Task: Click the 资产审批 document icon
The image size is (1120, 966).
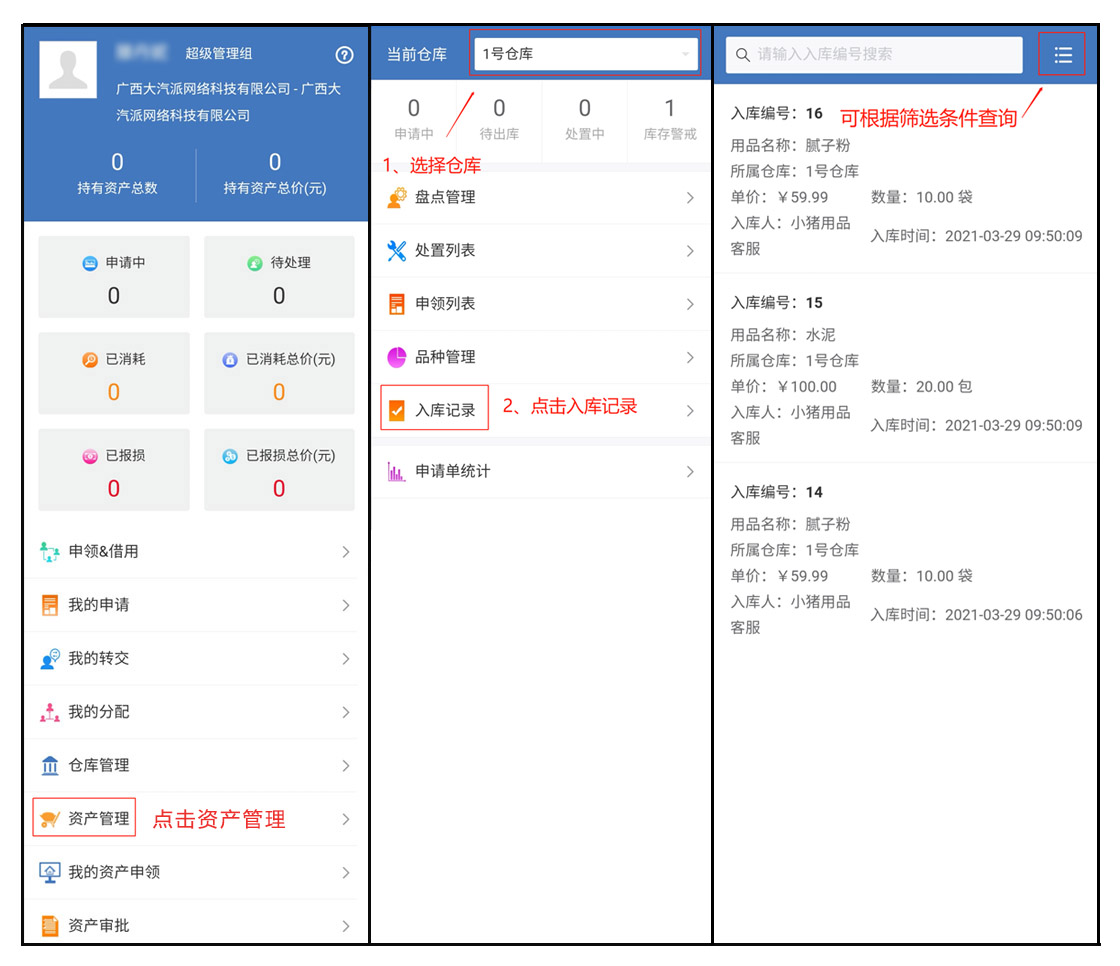Action: point(49,926)
